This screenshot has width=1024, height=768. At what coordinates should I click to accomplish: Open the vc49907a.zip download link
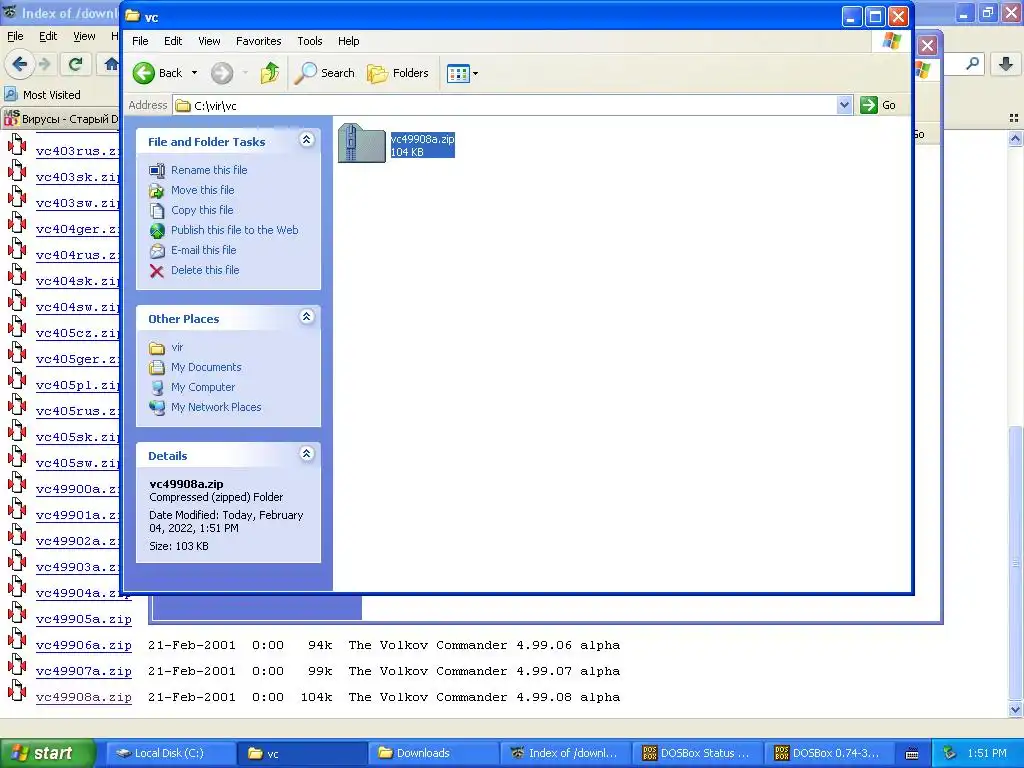click(84, 671)
